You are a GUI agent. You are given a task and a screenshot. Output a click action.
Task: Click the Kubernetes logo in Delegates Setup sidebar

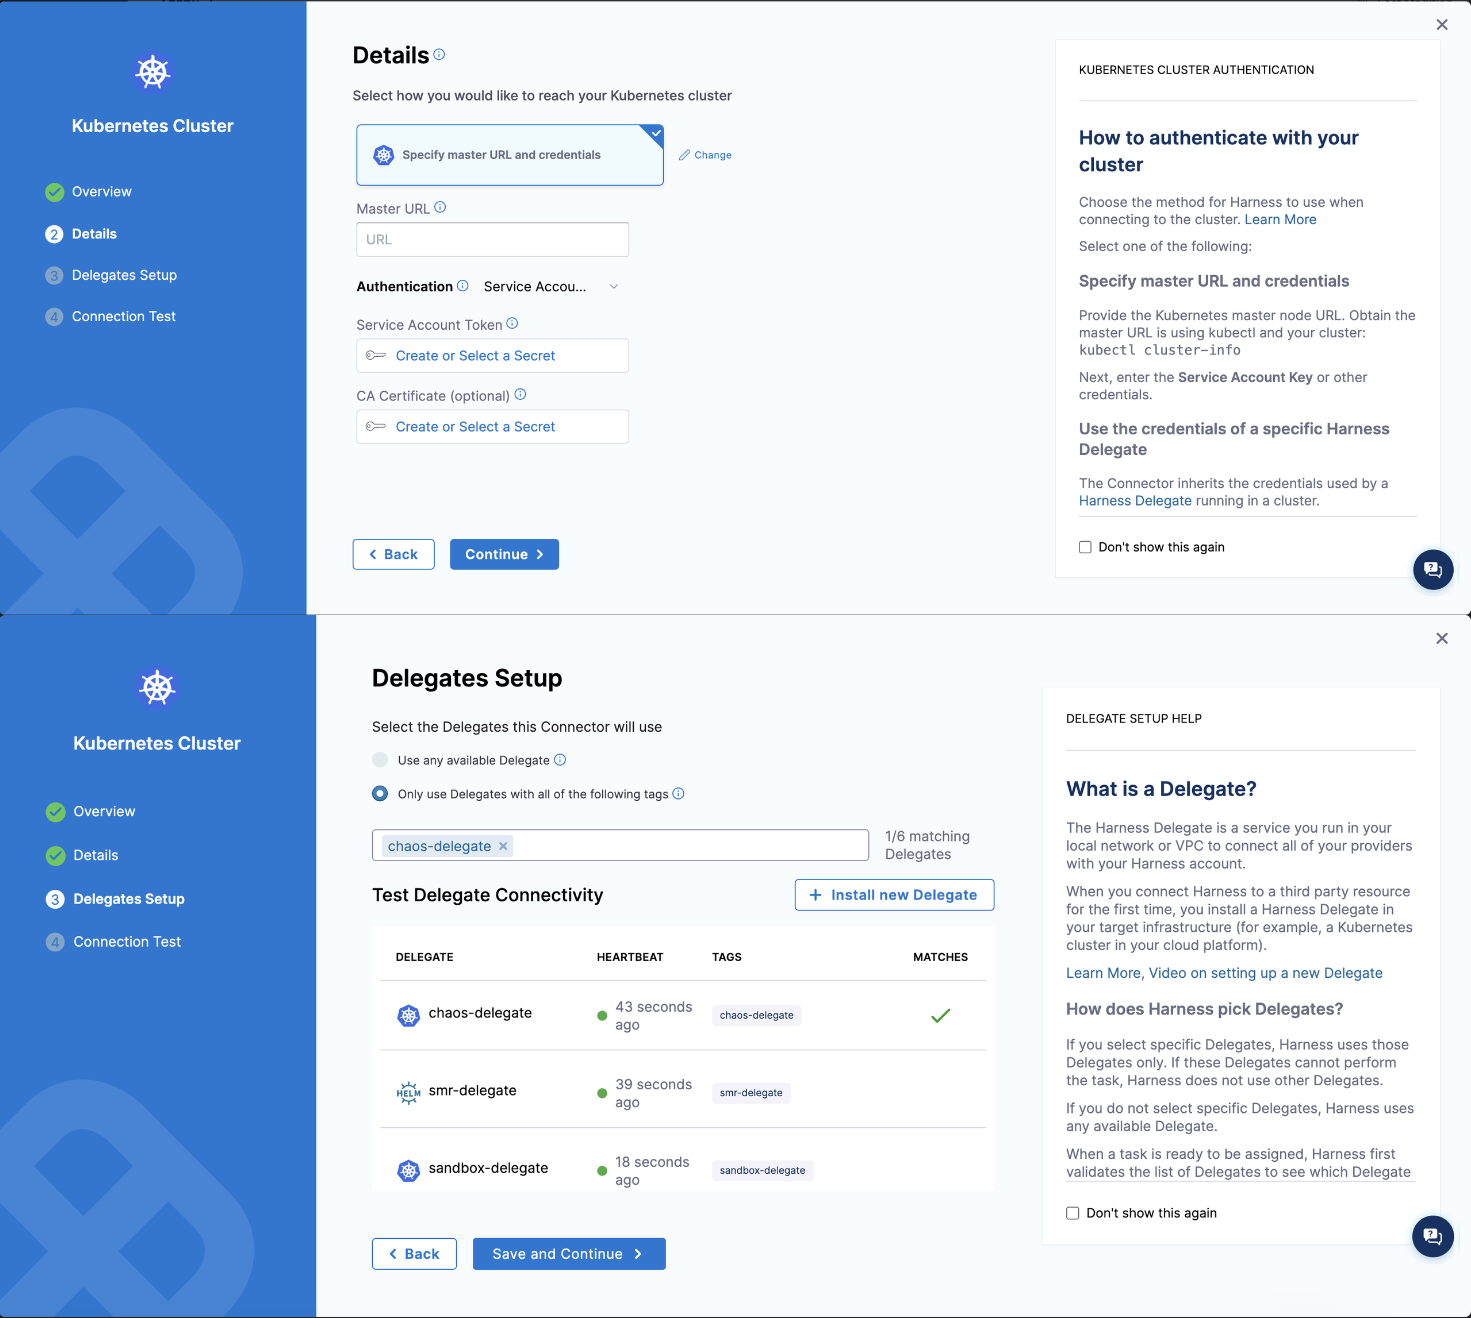point(157,687)
